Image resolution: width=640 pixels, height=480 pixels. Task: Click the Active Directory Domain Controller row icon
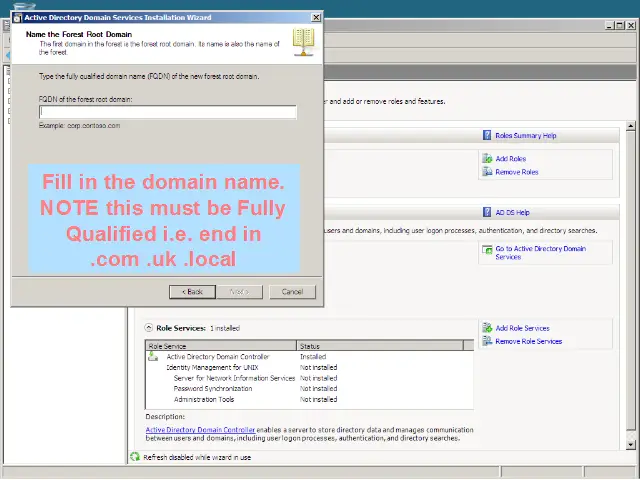click(x=153, y=356)
